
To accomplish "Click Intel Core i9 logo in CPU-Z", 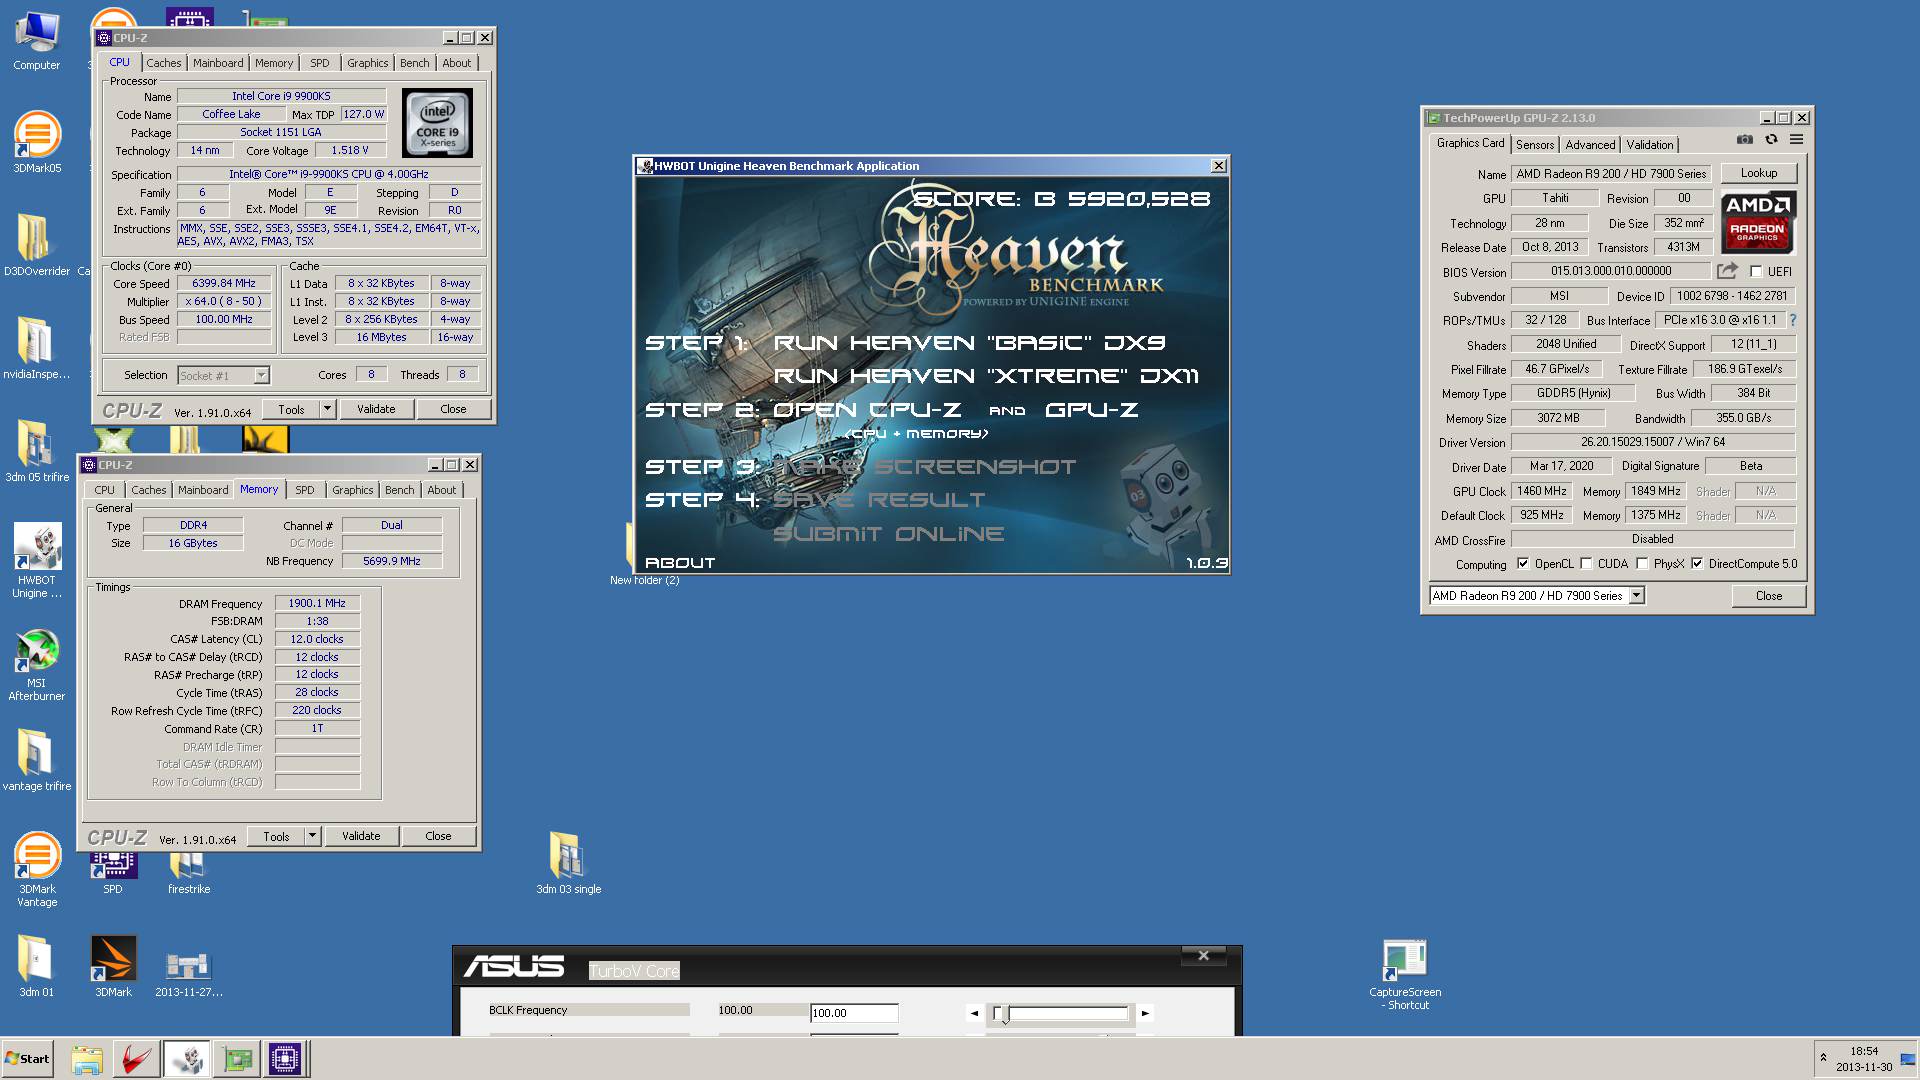I will (x=437, y=123).
